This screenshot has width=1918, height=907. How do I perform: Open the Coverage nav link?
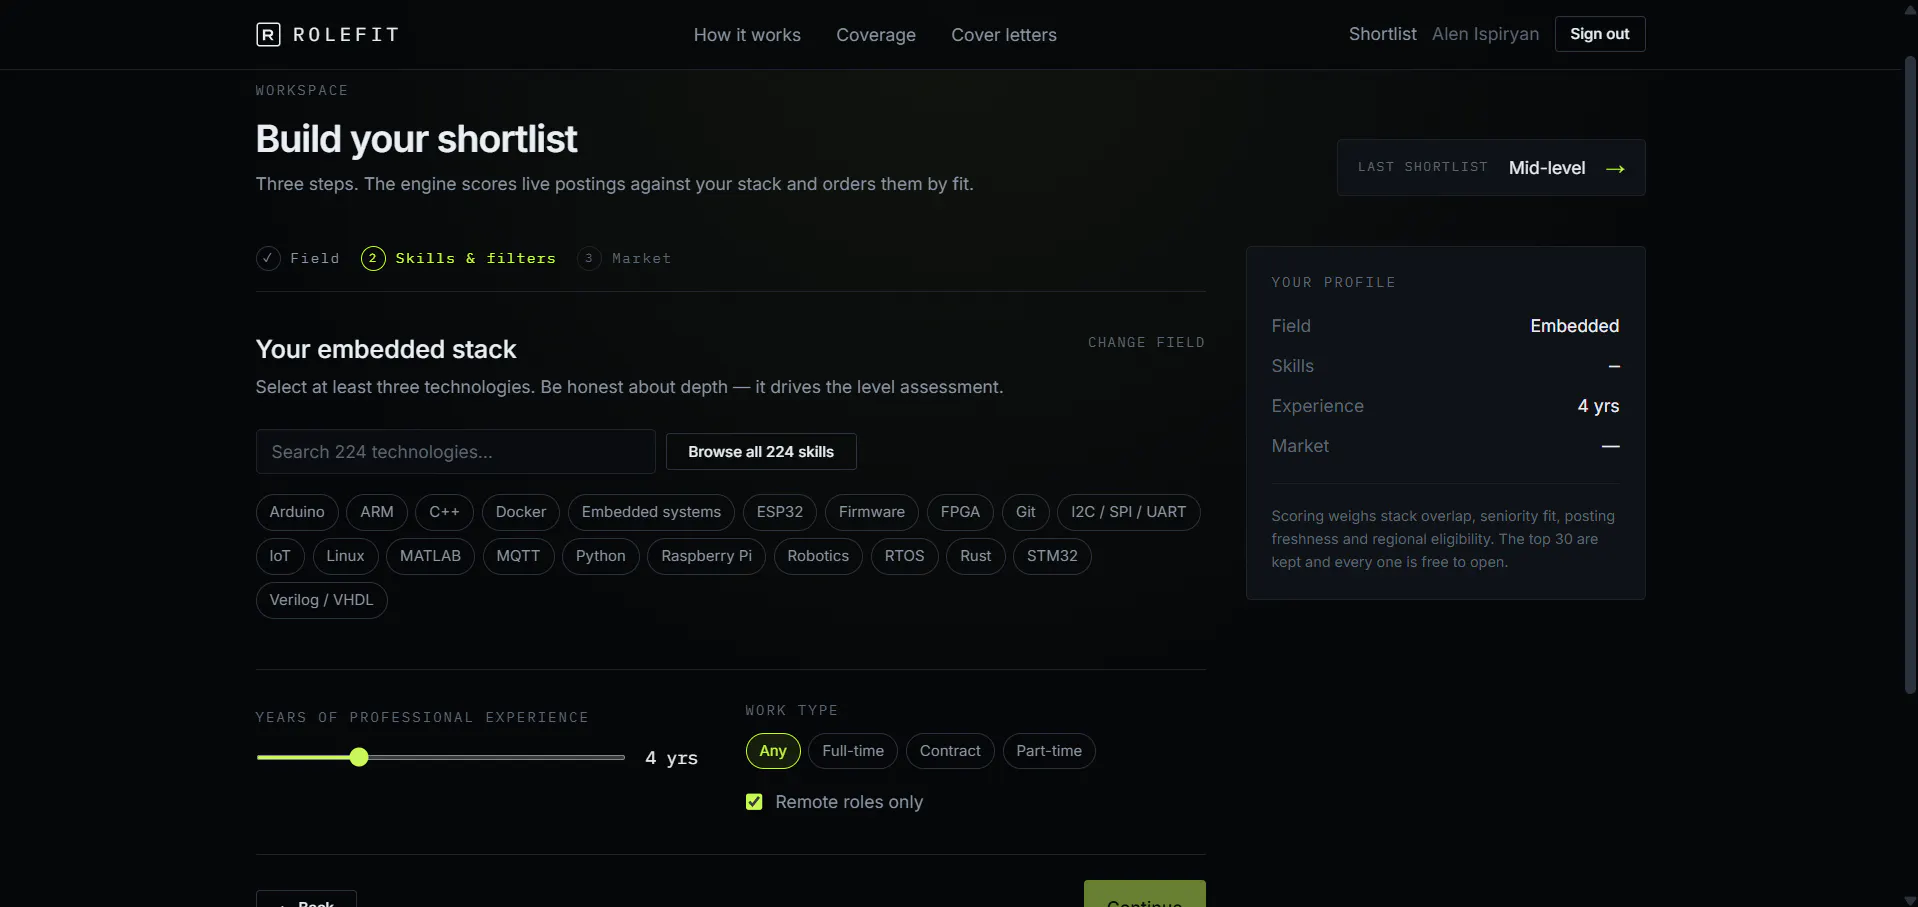pos(876,35)
